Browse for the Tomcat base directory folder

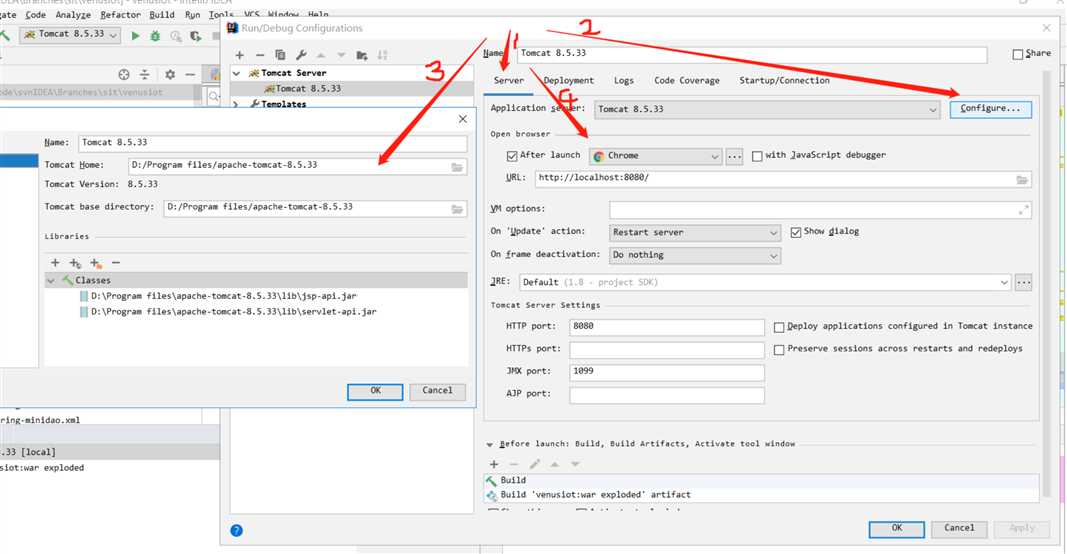(x=457, y=210)
